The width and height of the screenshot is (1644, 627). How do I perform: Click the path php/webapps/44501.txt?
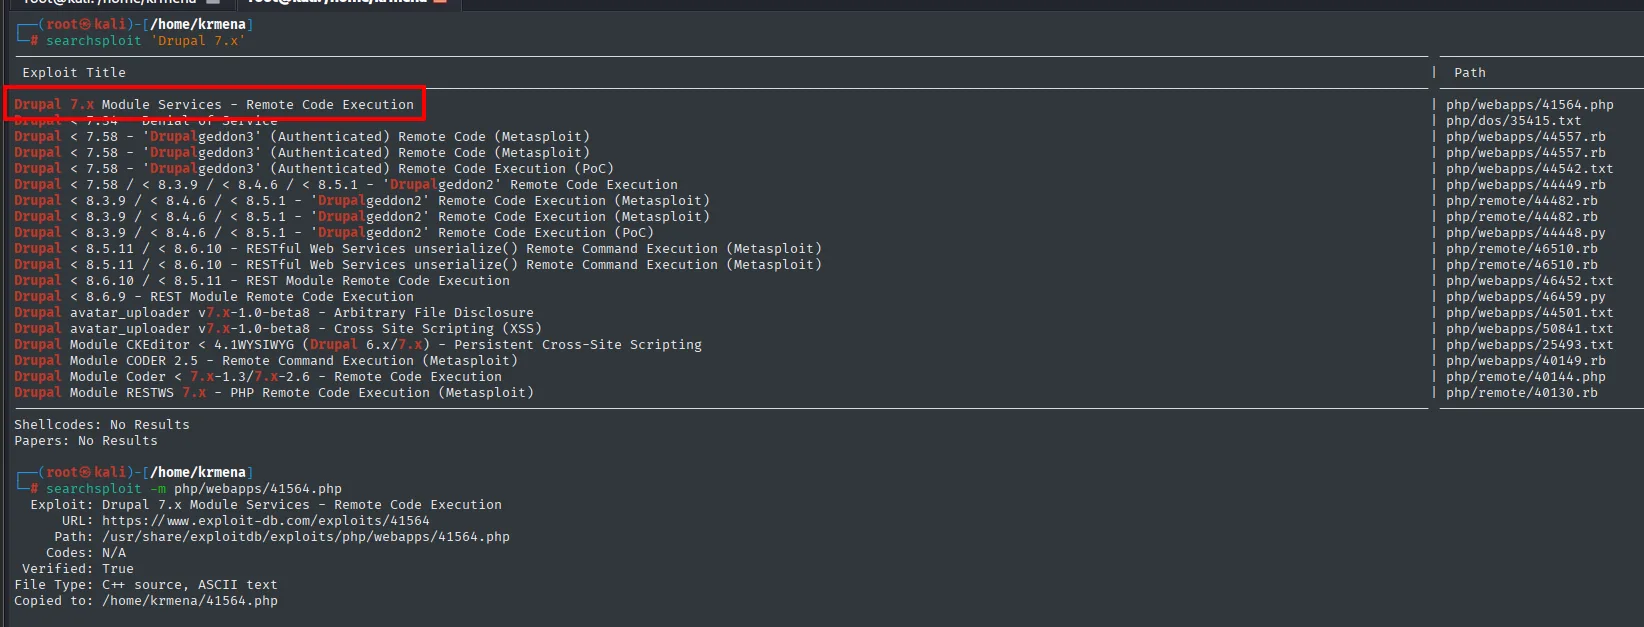click(1529, 313)
